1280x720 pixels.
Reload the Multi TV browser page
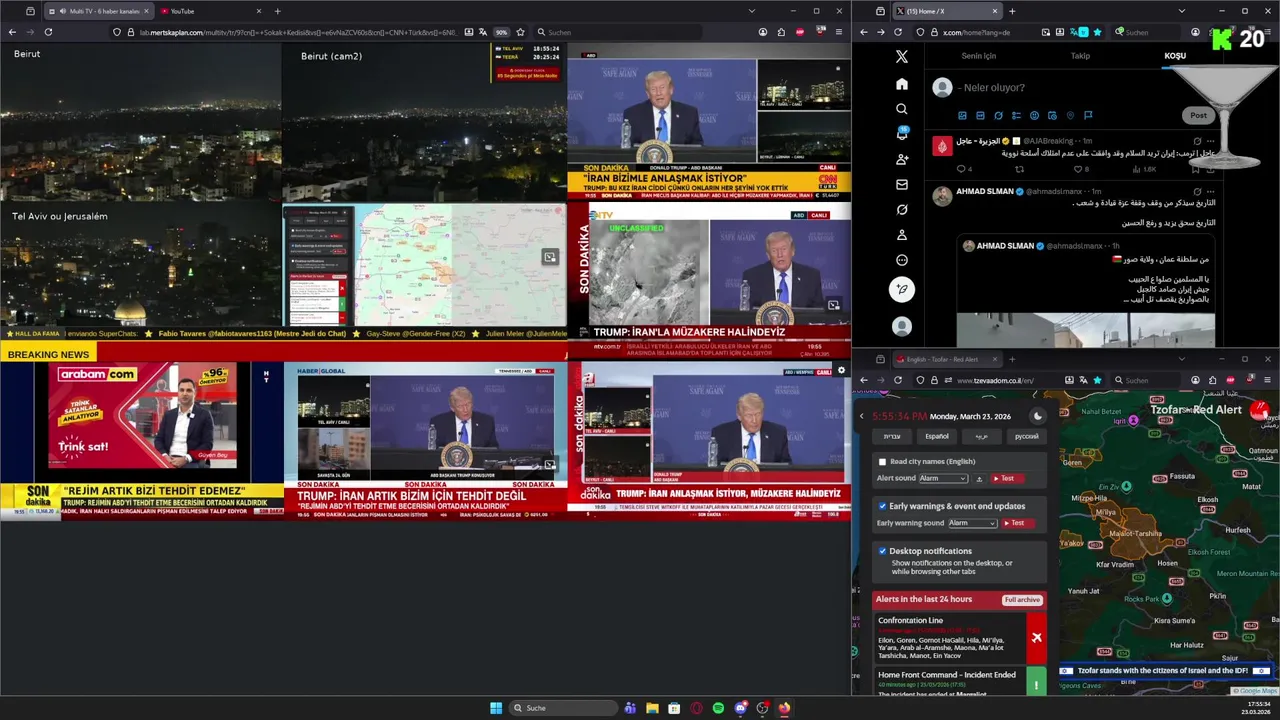click(48, 32)
